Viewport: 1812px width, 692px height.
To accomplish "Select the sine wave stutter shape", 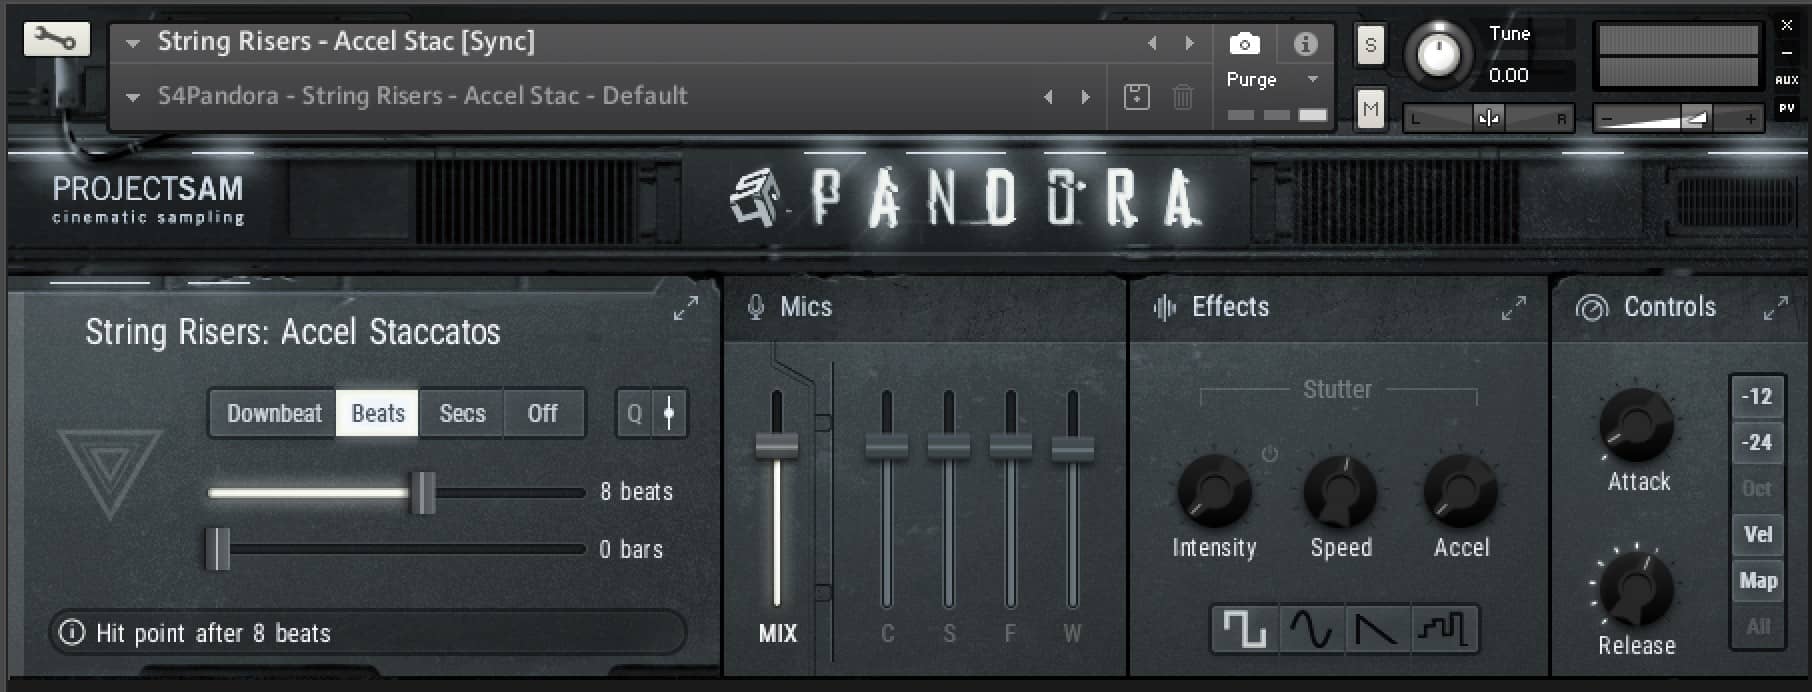I will point(1311,629).
